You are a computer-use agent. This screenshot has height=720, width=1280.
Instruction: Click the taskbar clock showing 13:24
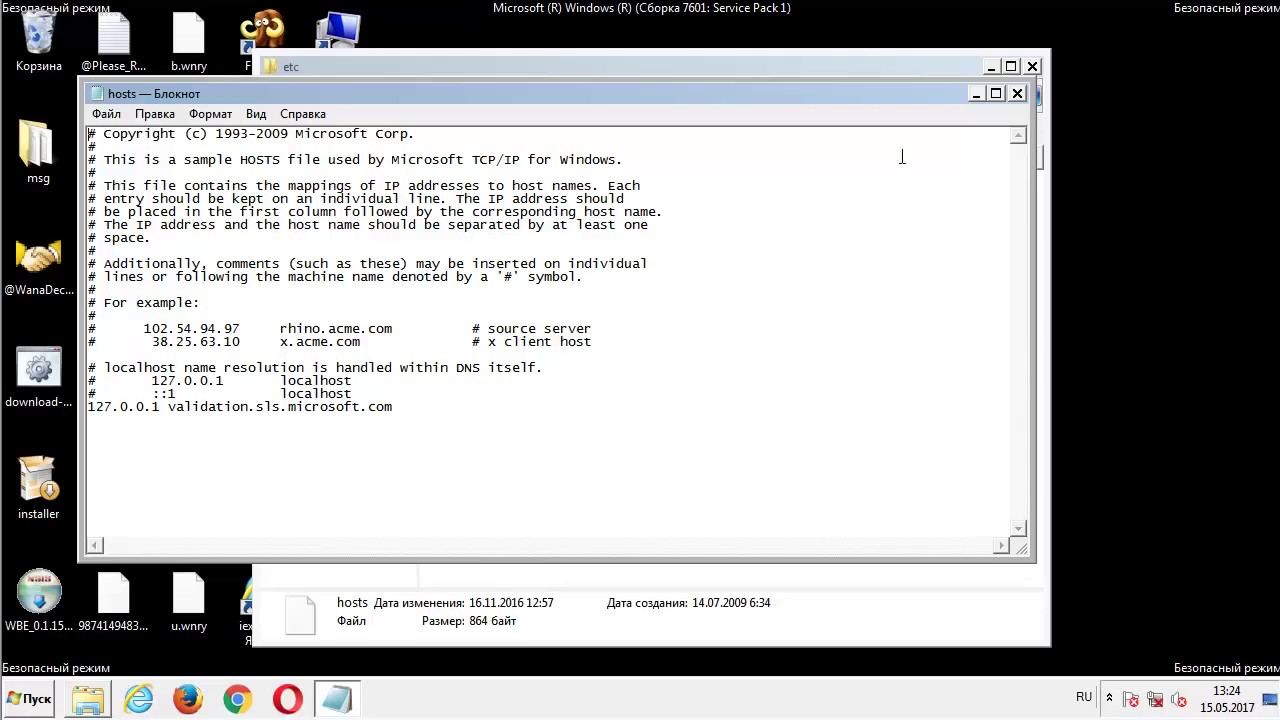(x=1227, y=699)
